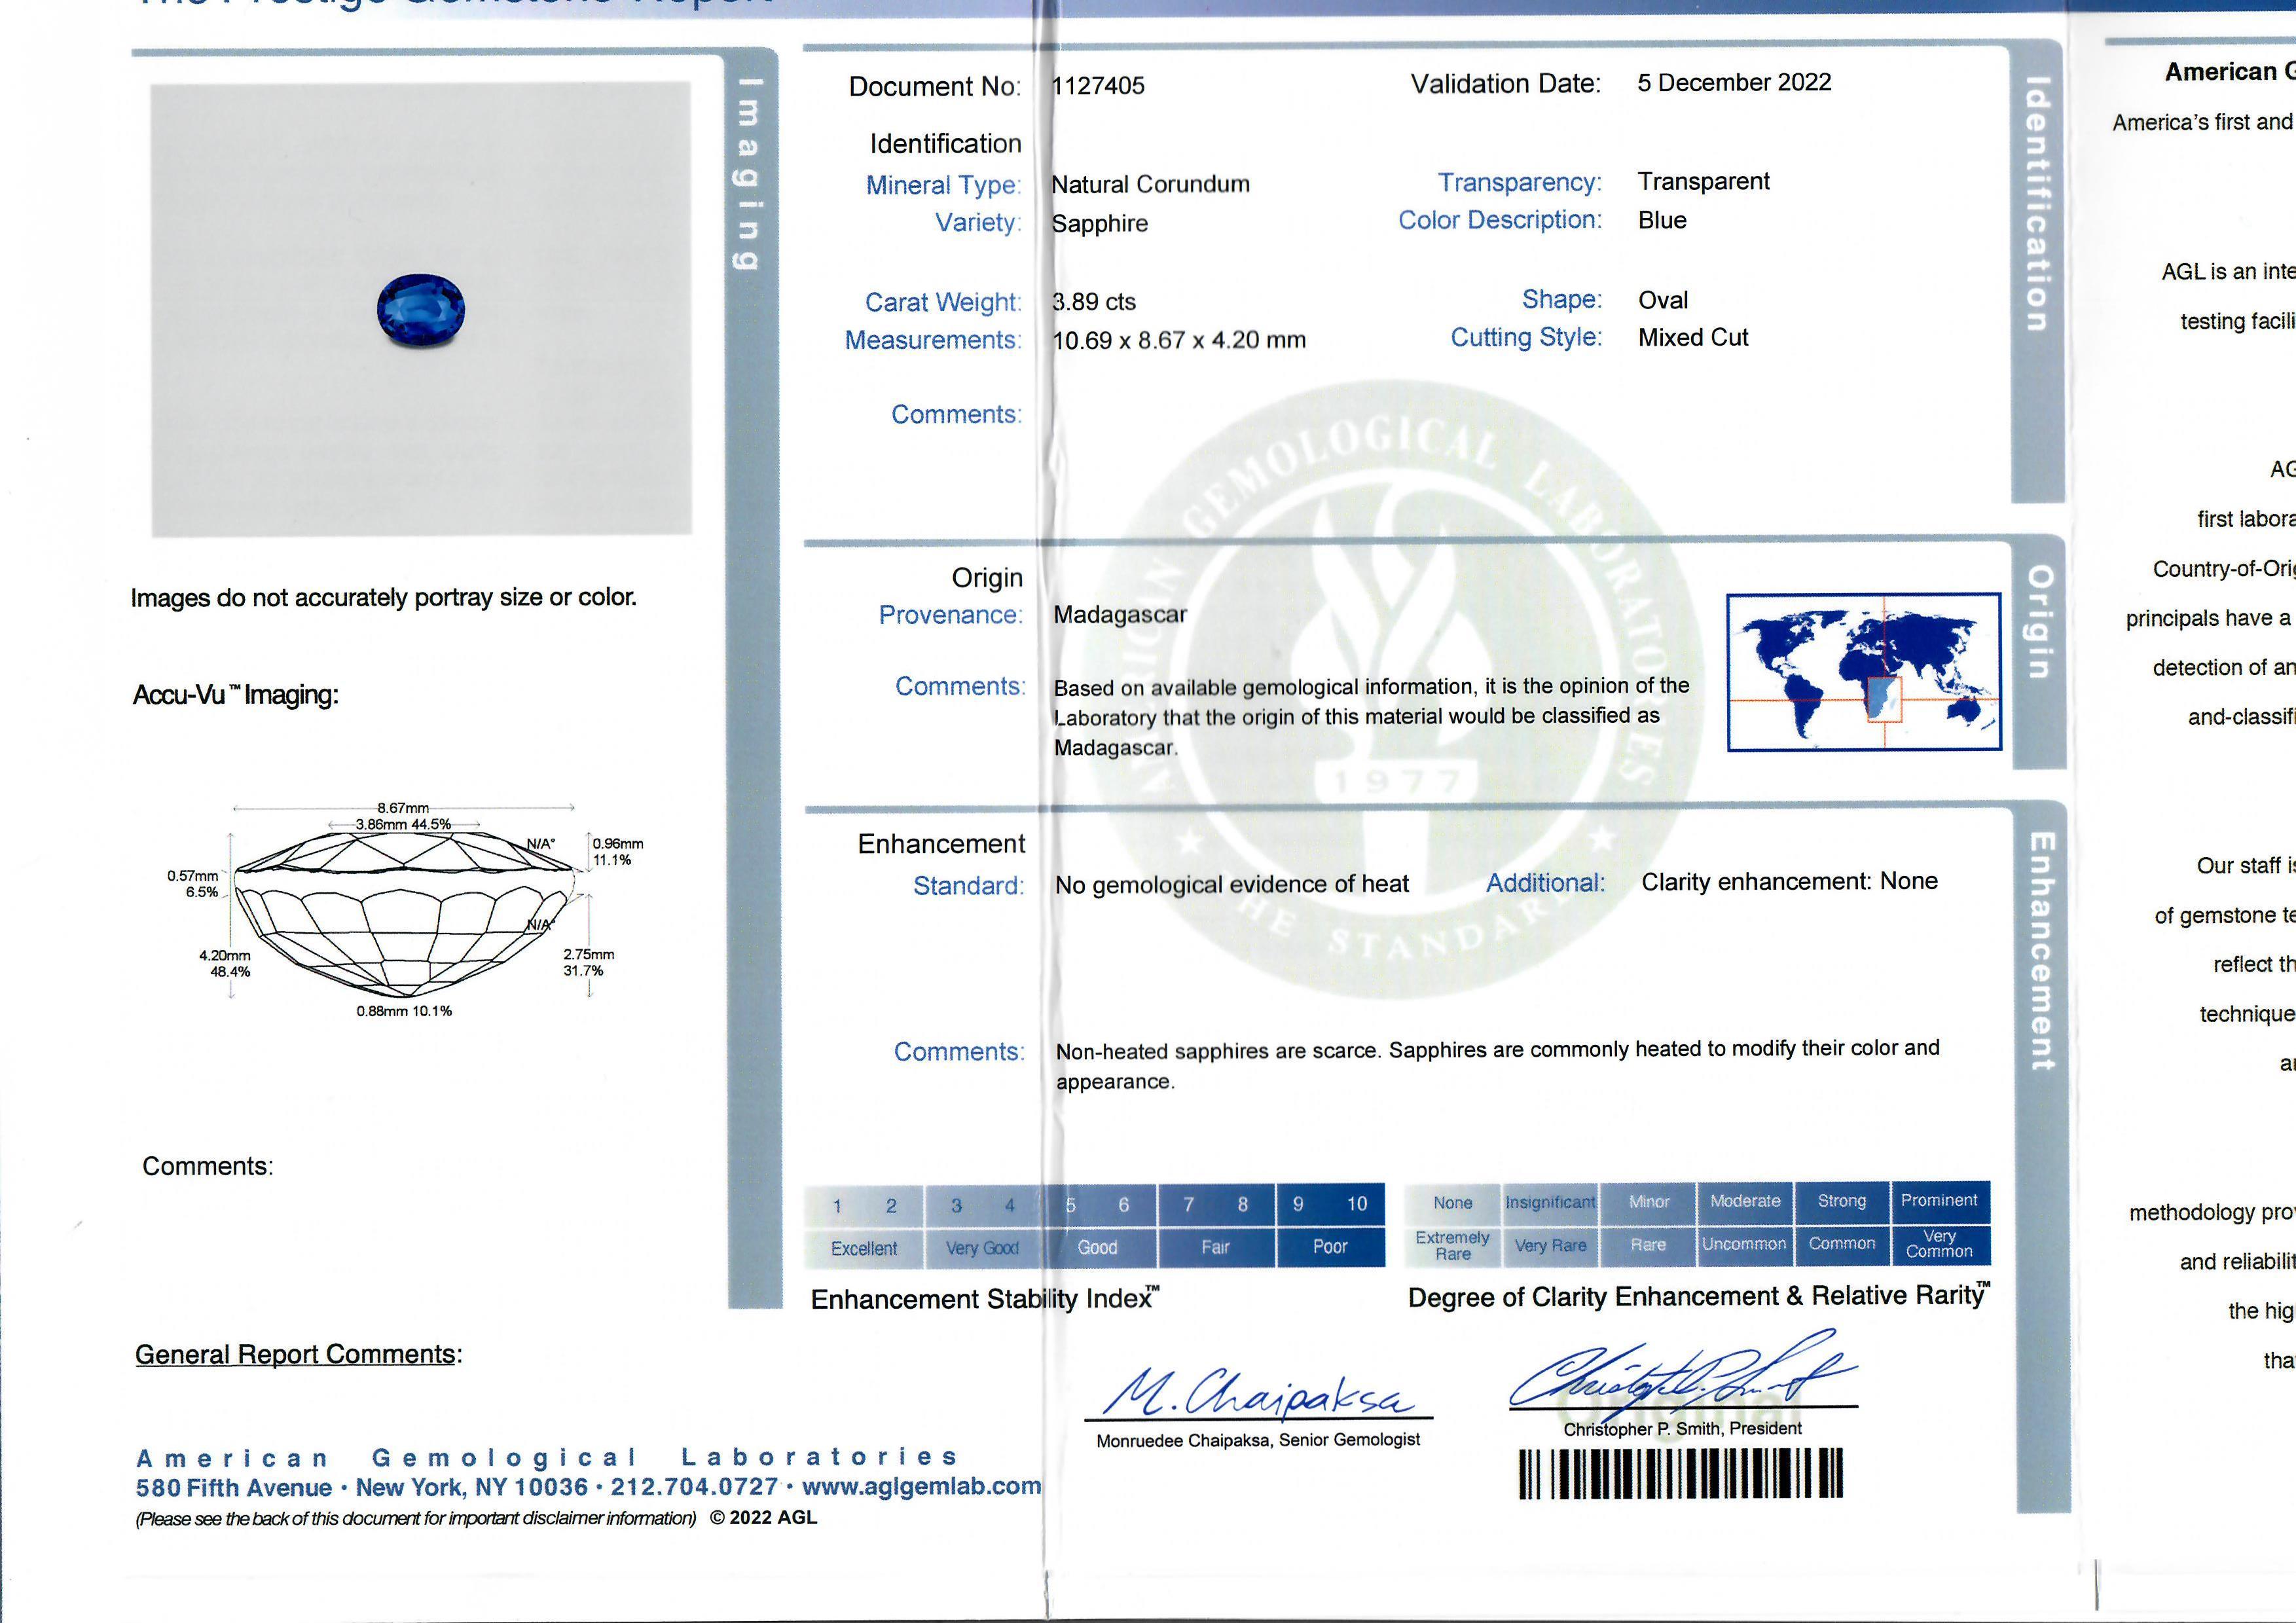The width and height of the screenshot is (2296, 1623).
Task: Click the Enhancement Stability Index caption
Action: coord(985,1299)
